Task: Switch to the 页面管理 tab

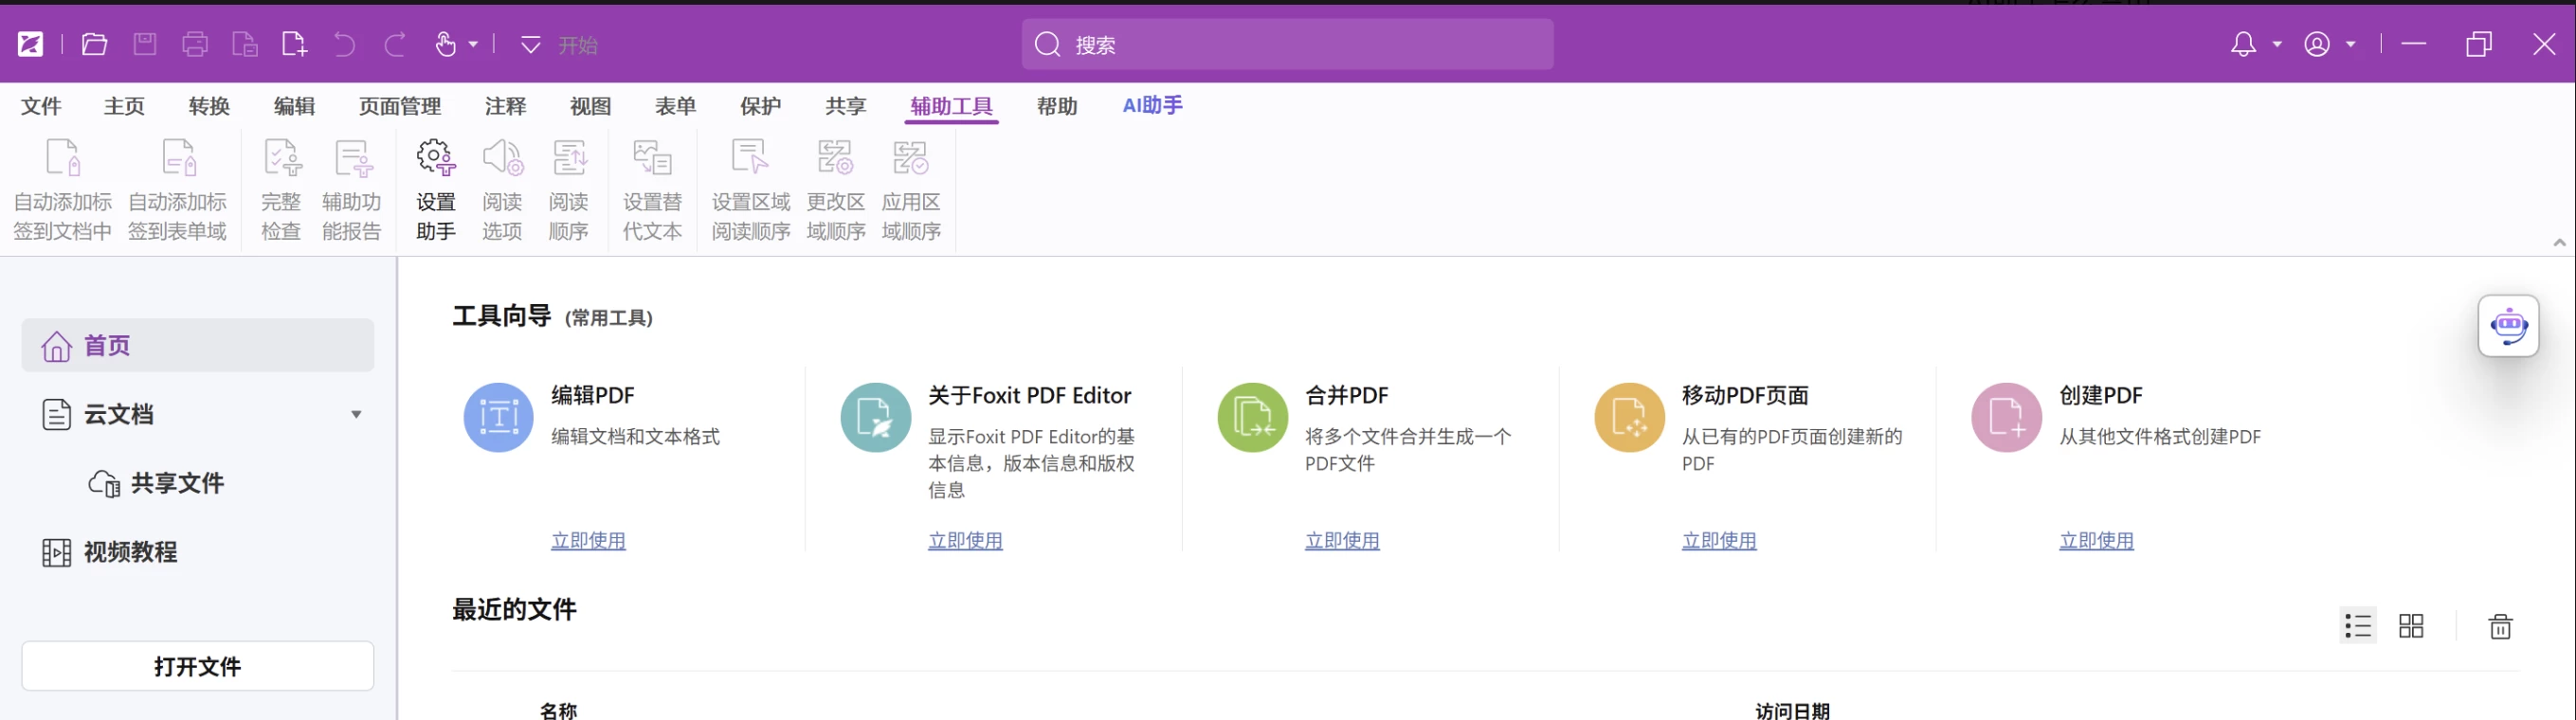Action: pos(400,106)
